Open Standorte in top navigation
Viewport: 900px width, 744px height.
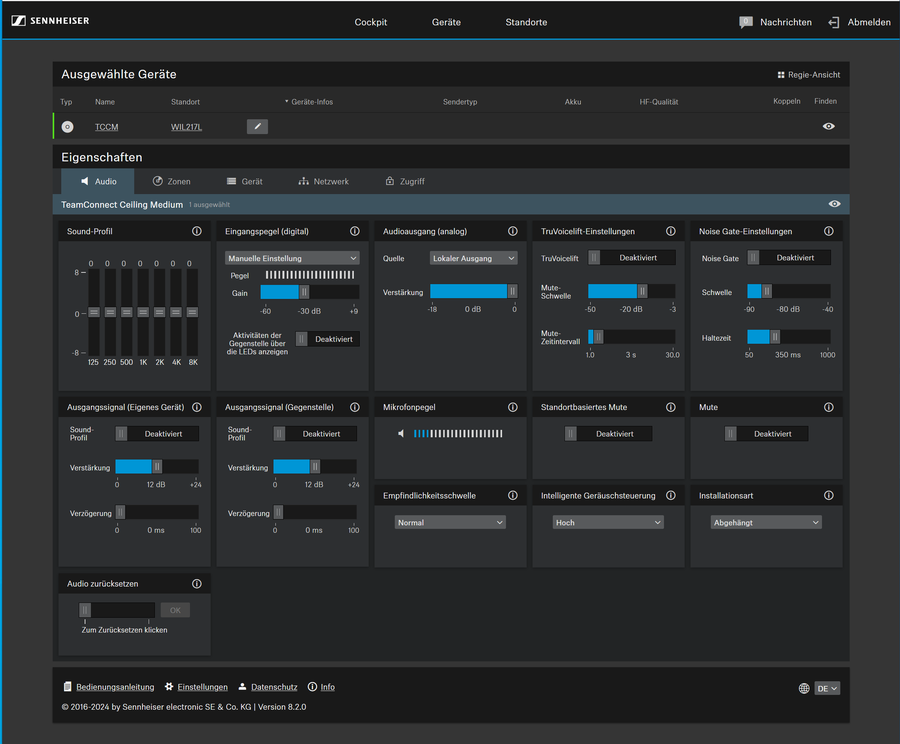click(x=526, y=22)
